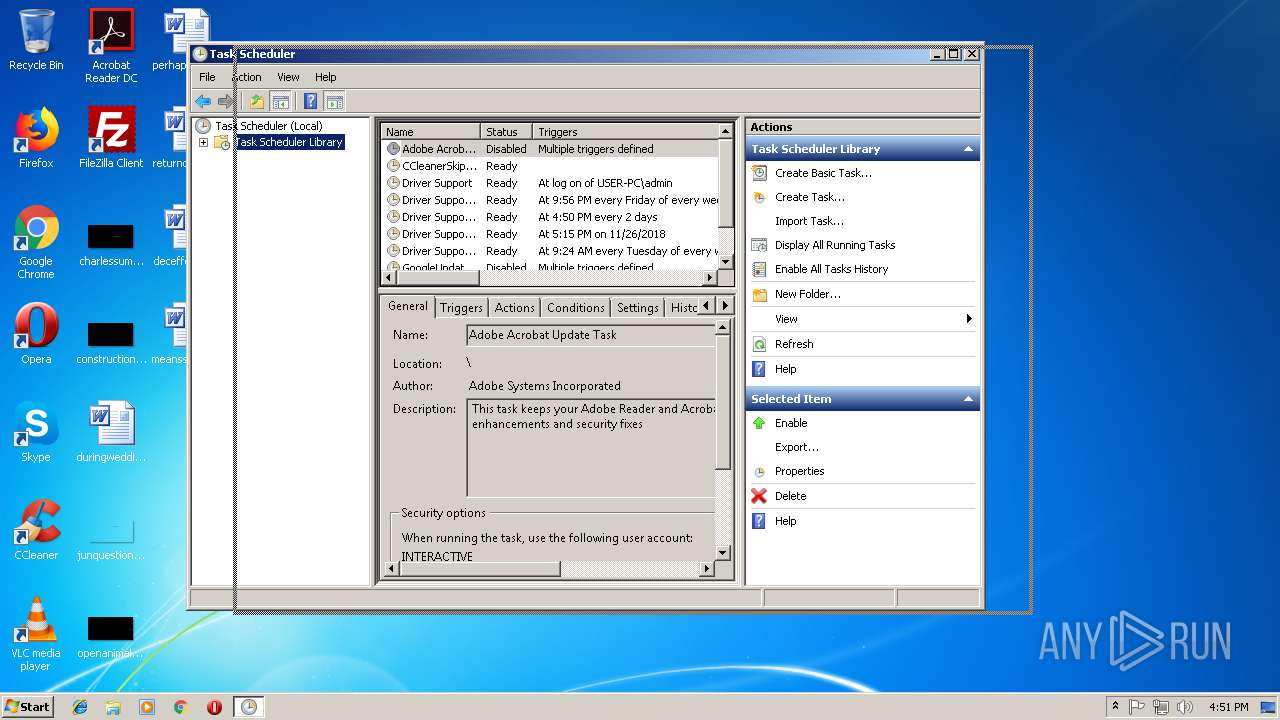Click the Properties icon in Selected Item

(x=759, y=471)
